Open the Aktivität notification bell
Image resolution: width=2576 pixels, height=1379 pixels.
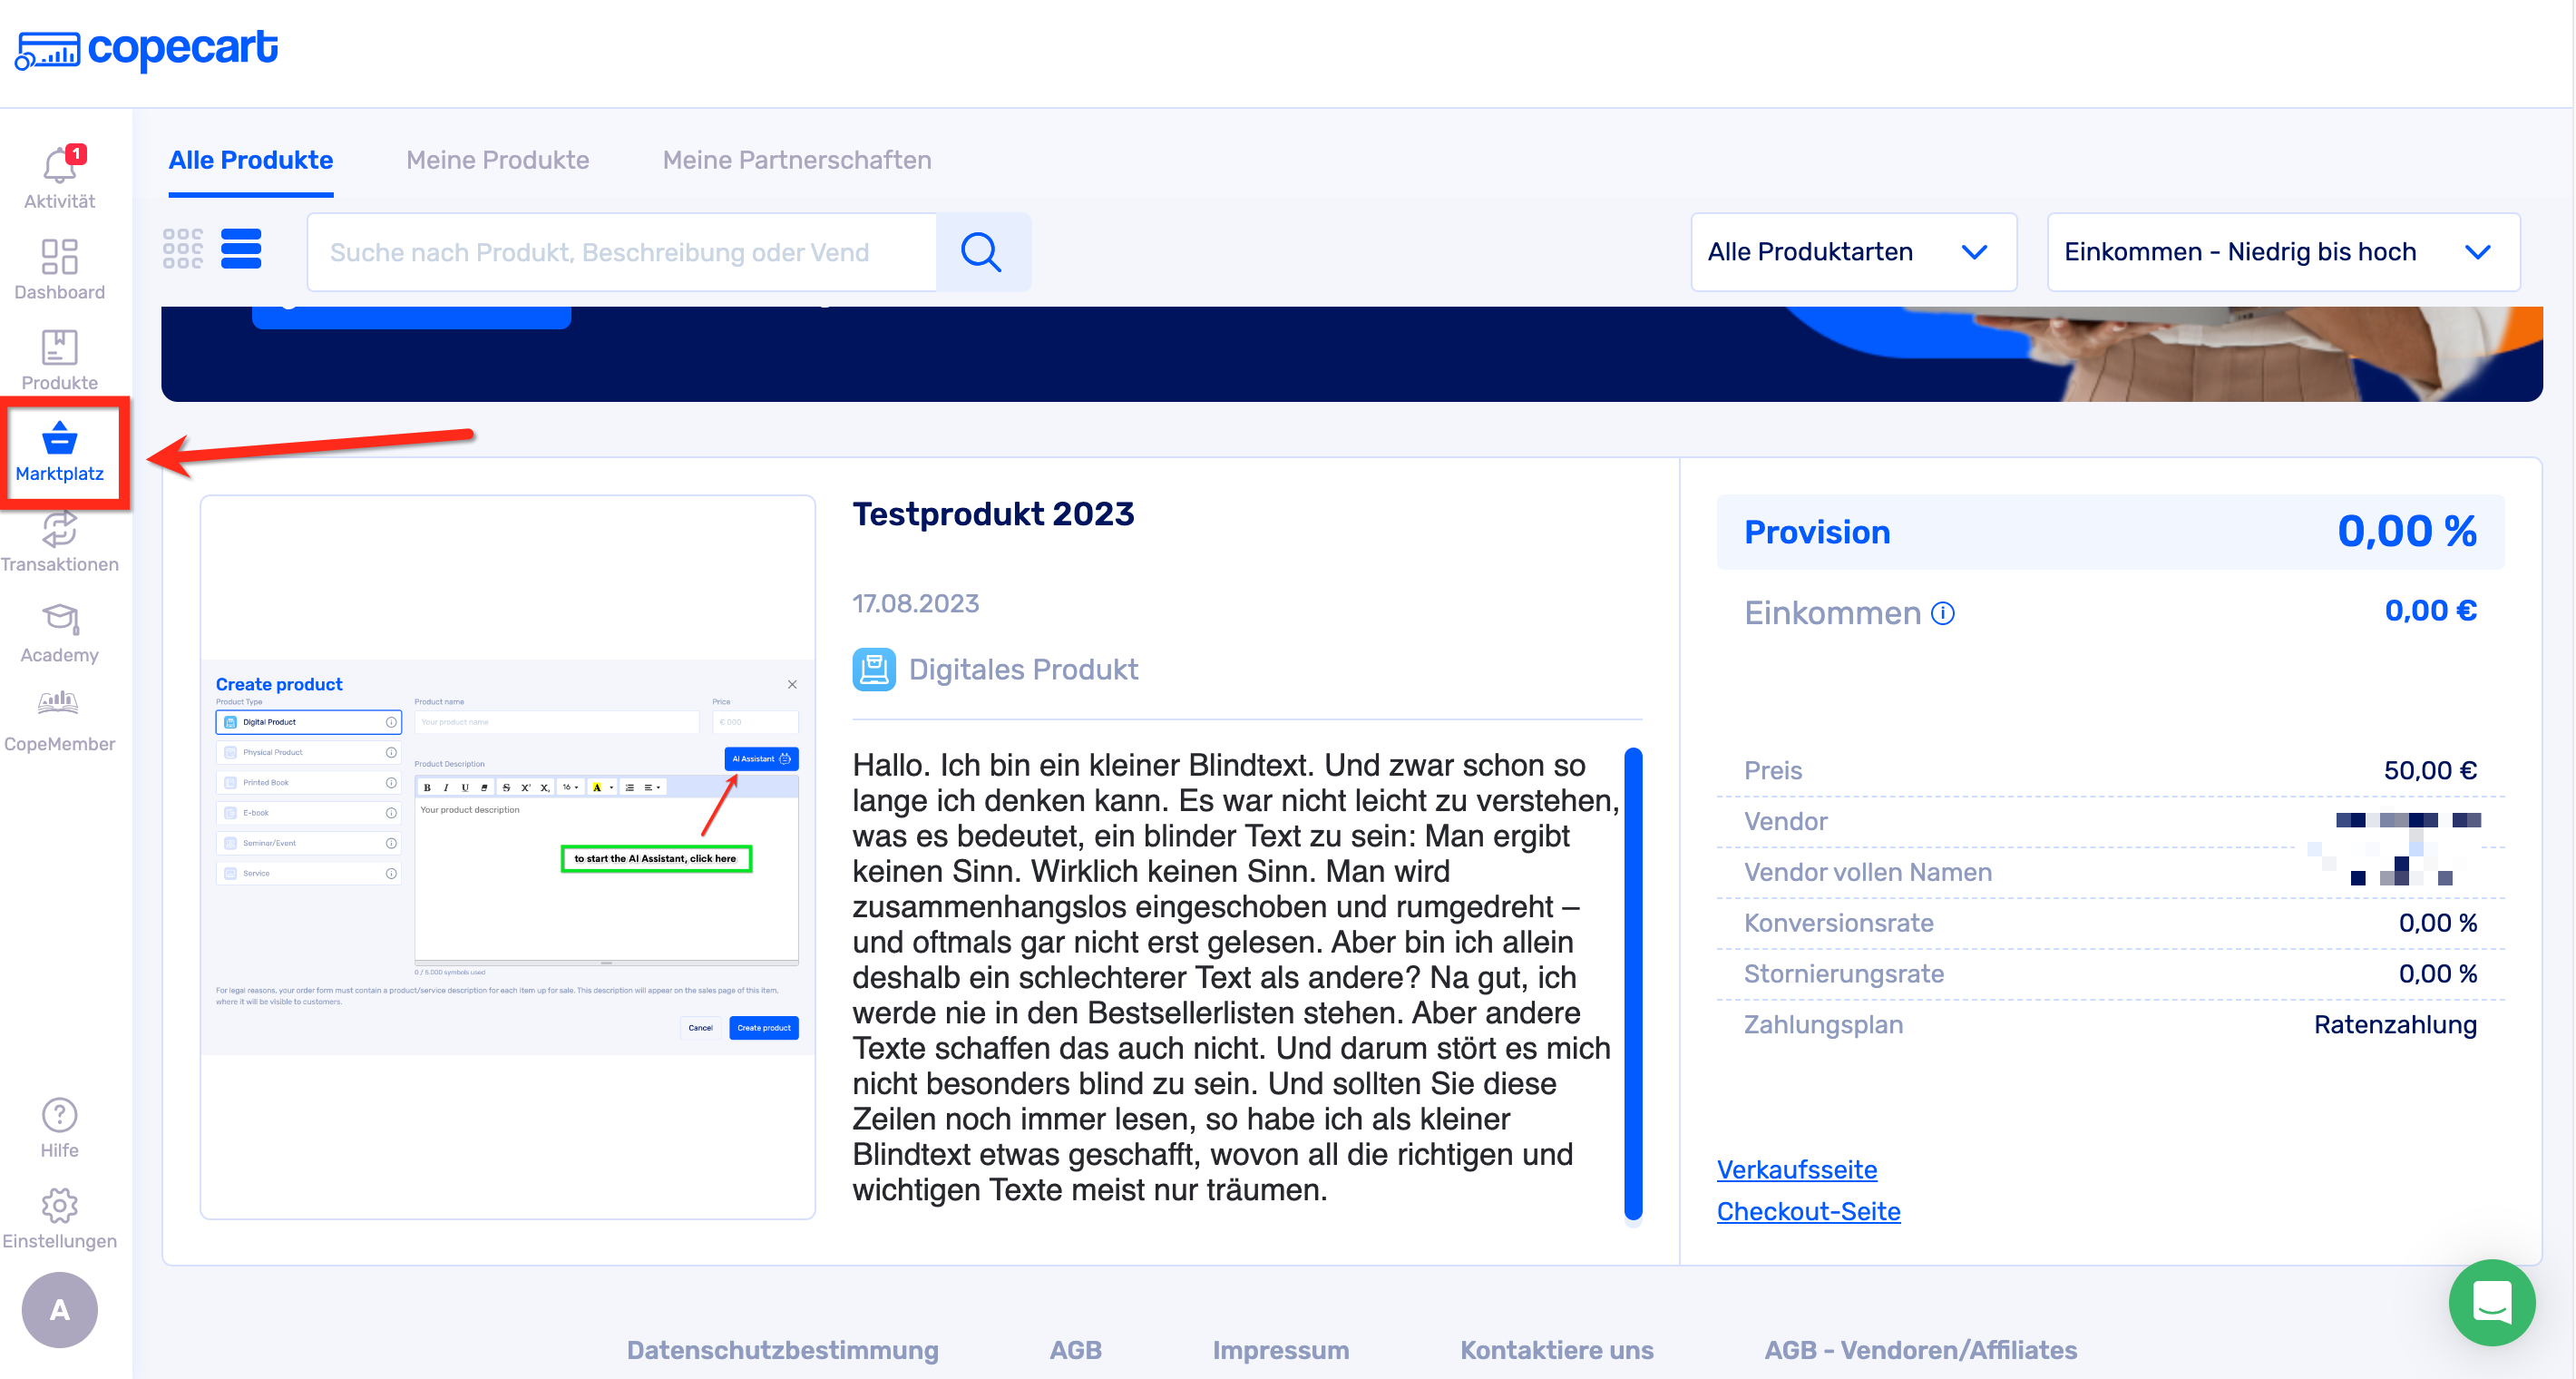coord(60,166)
